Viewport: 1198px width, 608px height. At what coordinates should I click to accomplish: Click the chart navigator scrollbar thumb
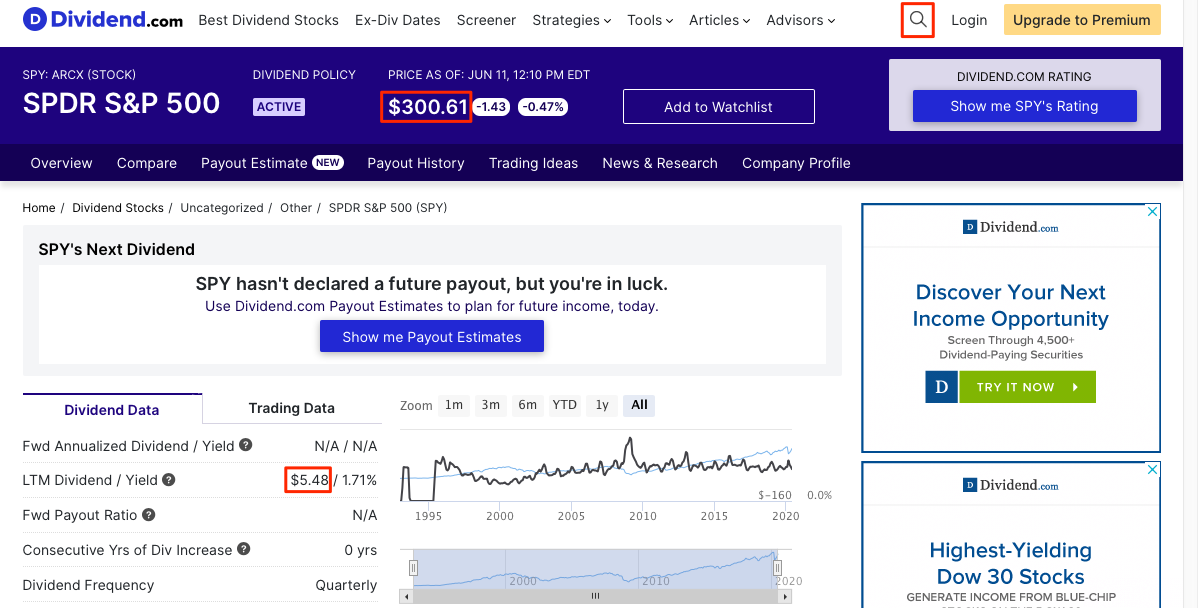click(x=595, y=597)
